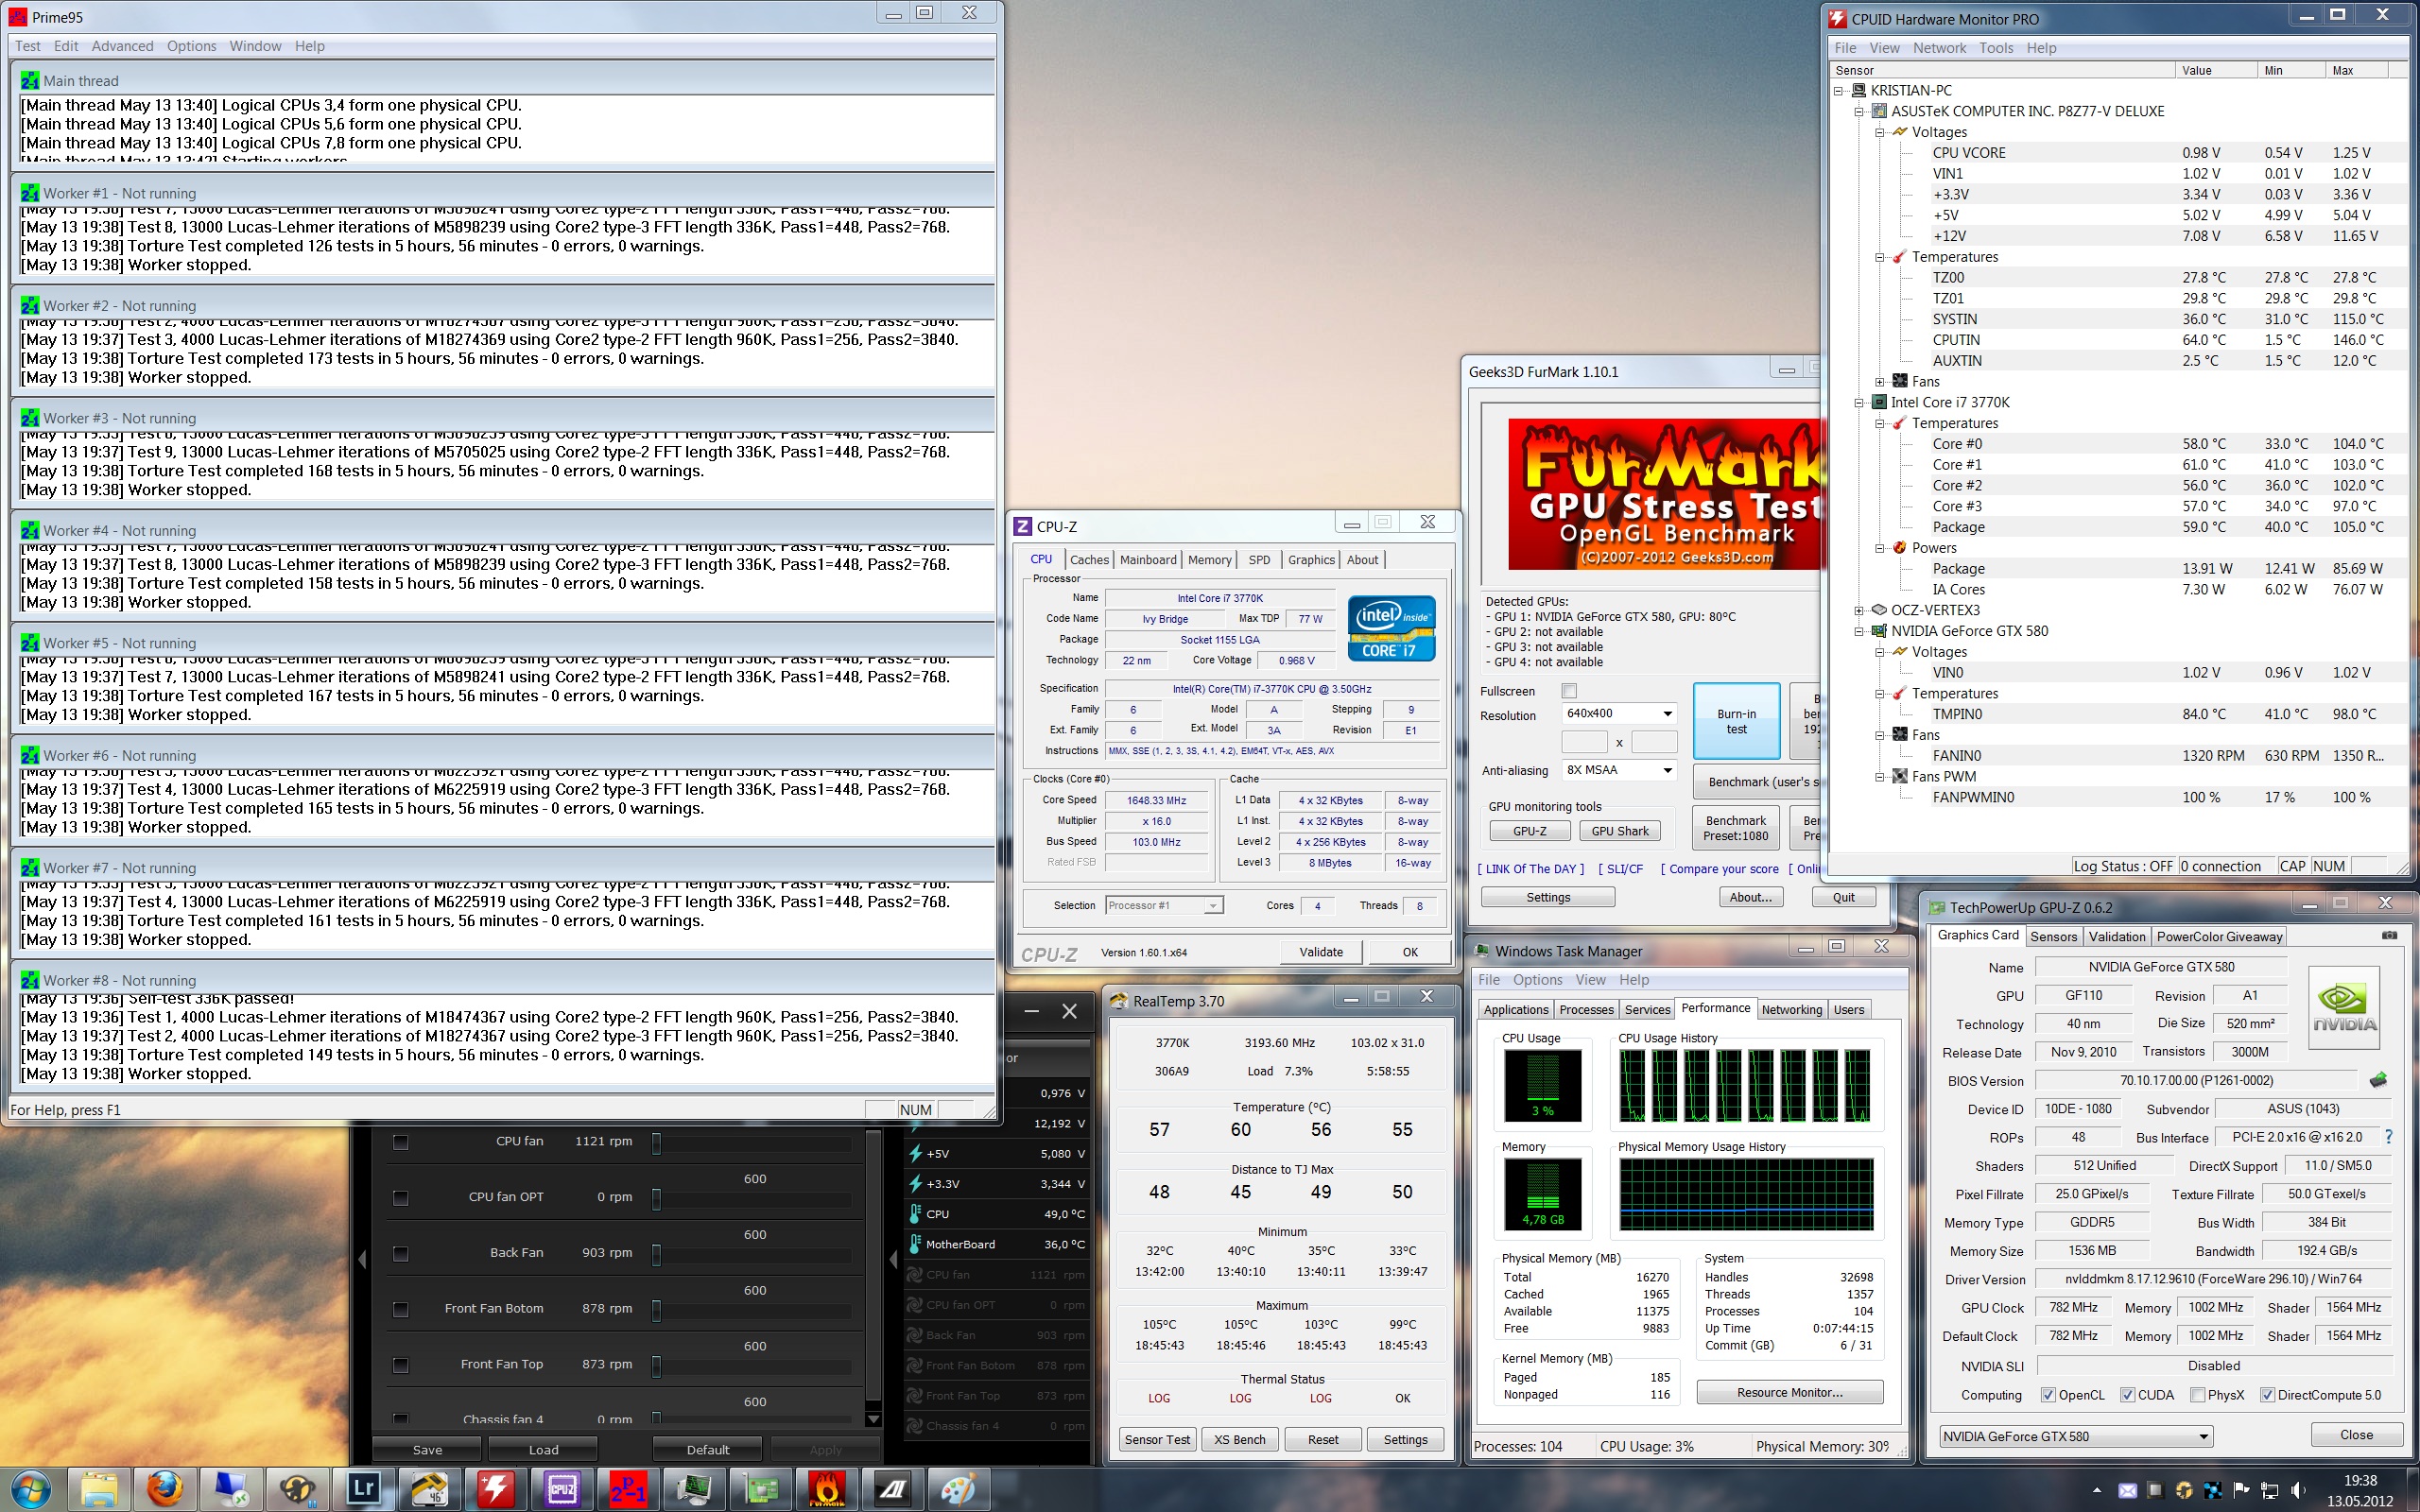This screenshot has height=1512, width=2420.
Task: Open the Paint palette taskbar icon
Action: (x=958, y=1490)
